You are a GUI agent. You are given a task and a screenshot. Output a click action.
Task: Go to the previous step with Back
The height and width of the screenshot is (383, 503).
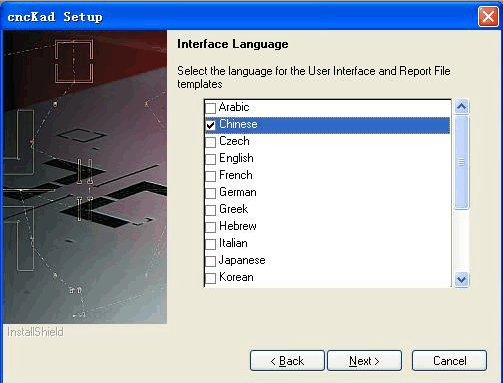pyautogui.click(x=287, y=361)
